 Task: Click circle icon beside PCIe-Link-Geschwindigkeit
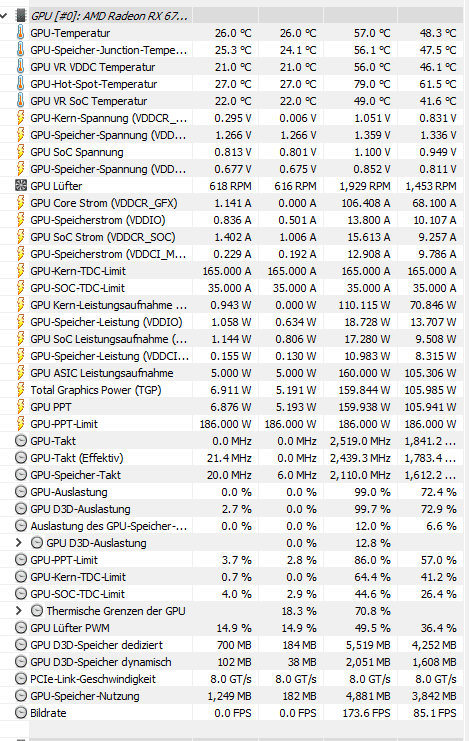pos(21,679)
